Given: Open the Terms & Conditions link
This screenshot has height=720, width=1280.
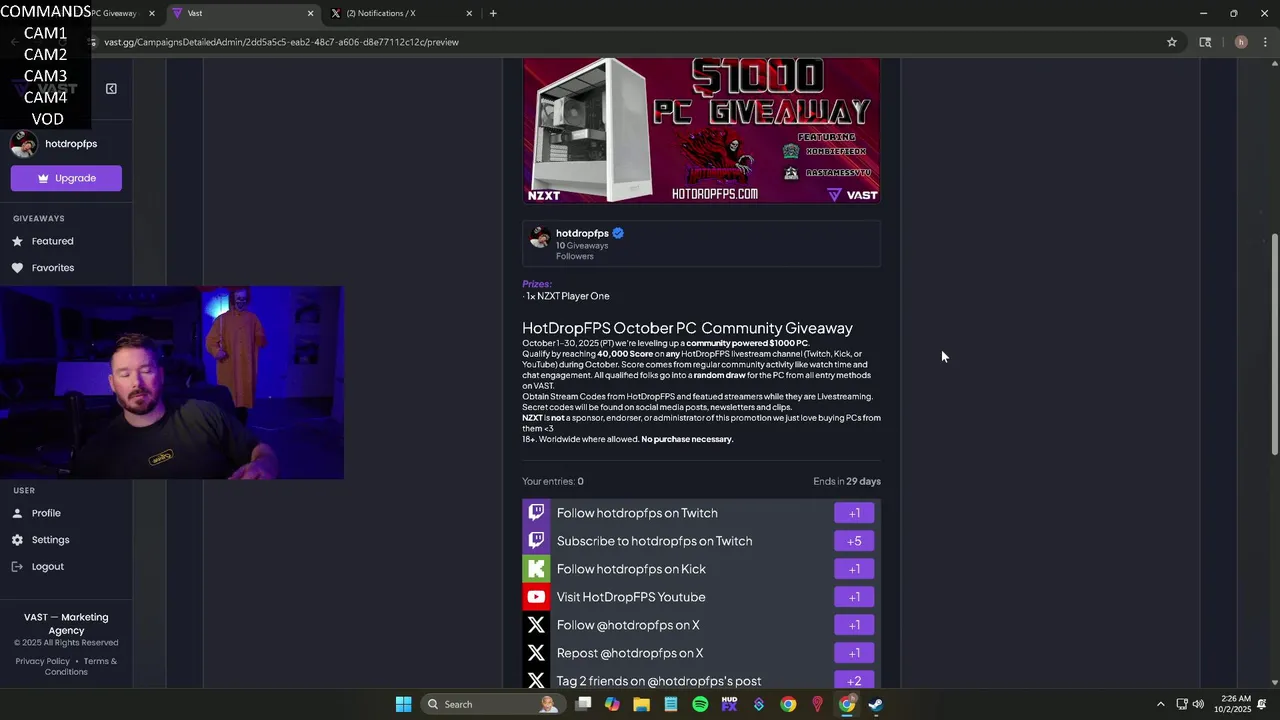Looking at the screenshot, I should pos(81,666).
